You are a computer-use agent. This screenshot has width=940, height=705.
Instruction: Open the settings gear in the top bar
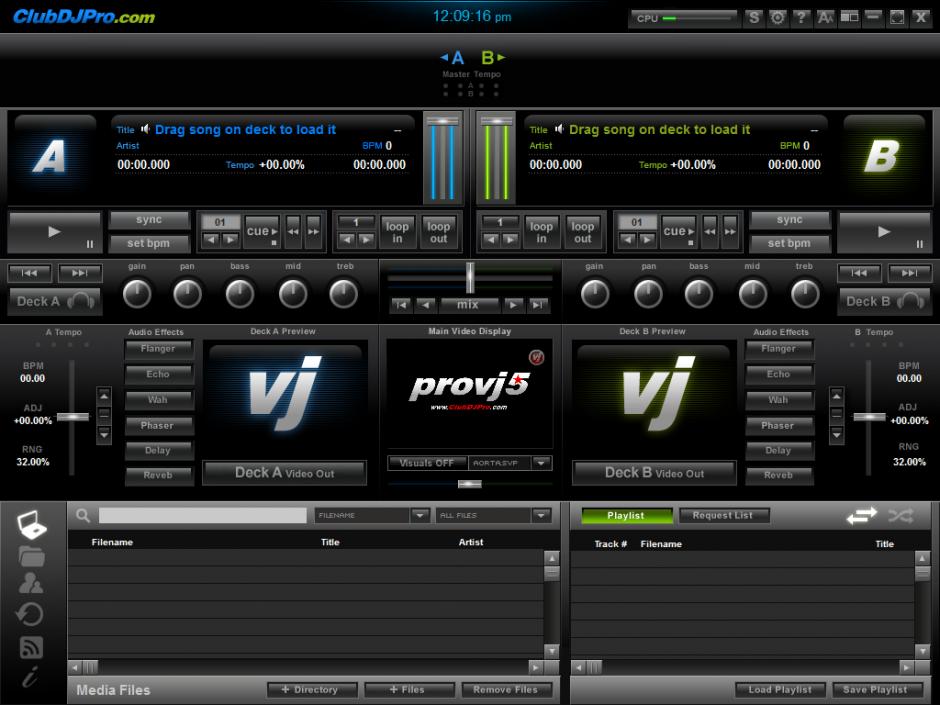pyautogui.click(x=777, y=18)
